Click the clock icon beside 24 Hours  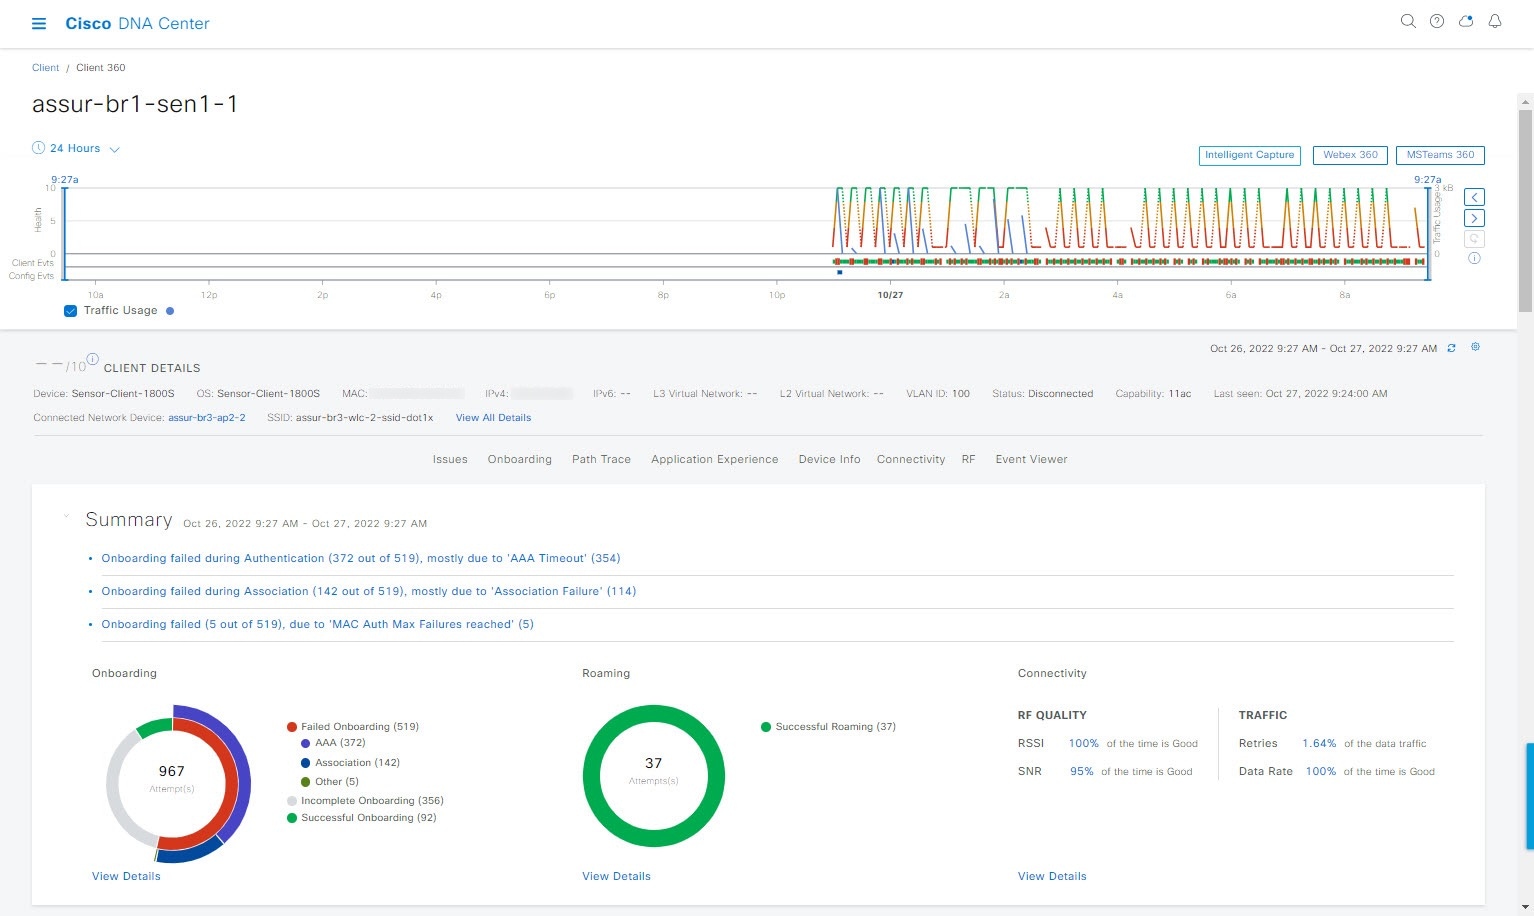38,148
